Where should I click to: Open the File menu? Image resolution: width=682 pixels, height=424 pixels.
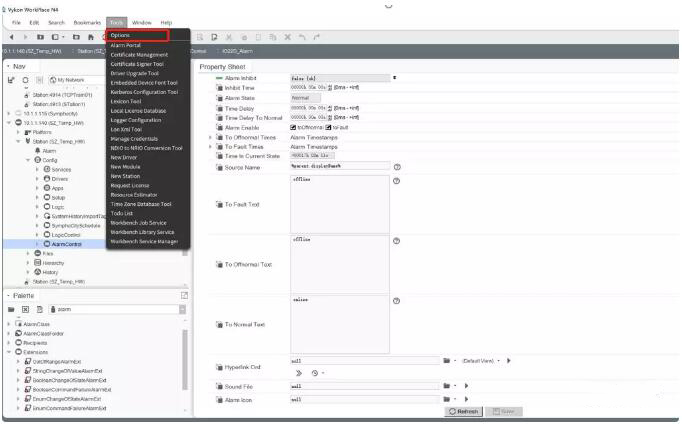pos(16,23)
